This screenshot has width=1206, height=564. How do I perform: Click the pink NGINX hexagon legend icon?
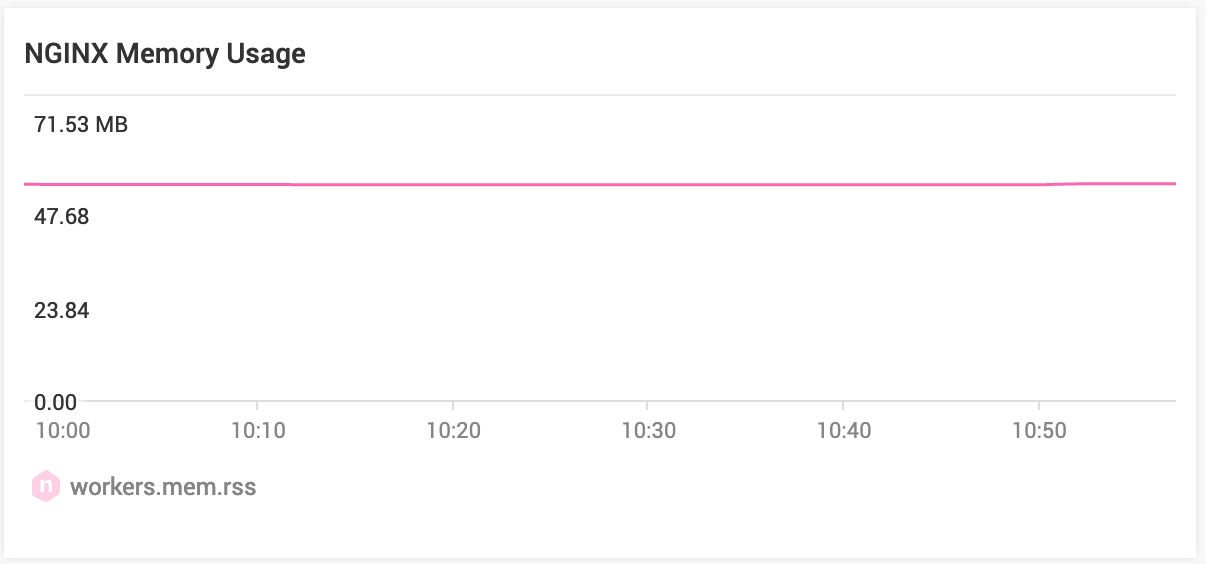pyautogui.click(x=45, y=487)
